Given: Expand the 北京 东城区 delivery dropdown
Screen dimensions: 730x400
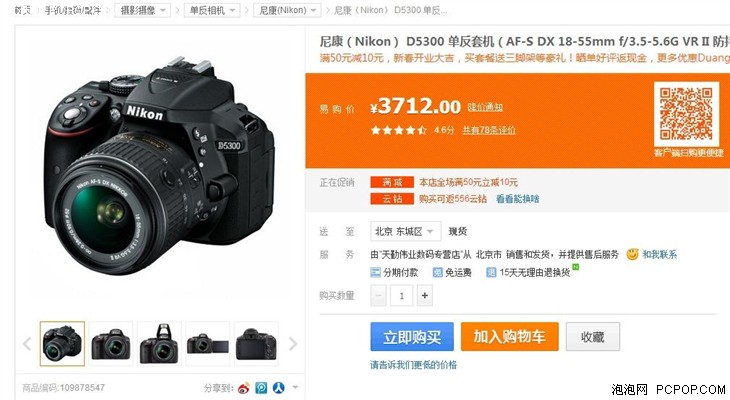Looking at the screenshot, I should (406, 231).
